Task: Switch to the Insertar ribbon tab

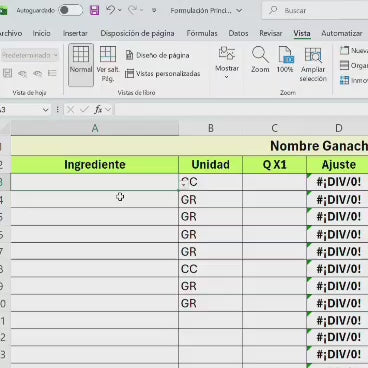Action: point(75,33)
